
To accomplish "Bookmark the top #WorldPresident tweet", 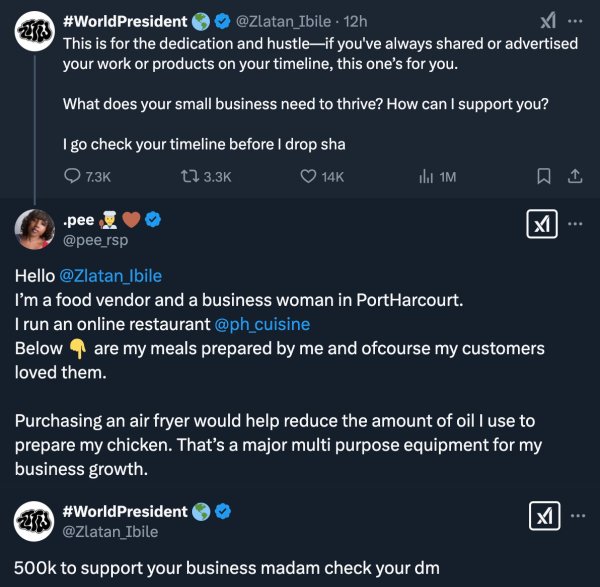I will point(544,176).
